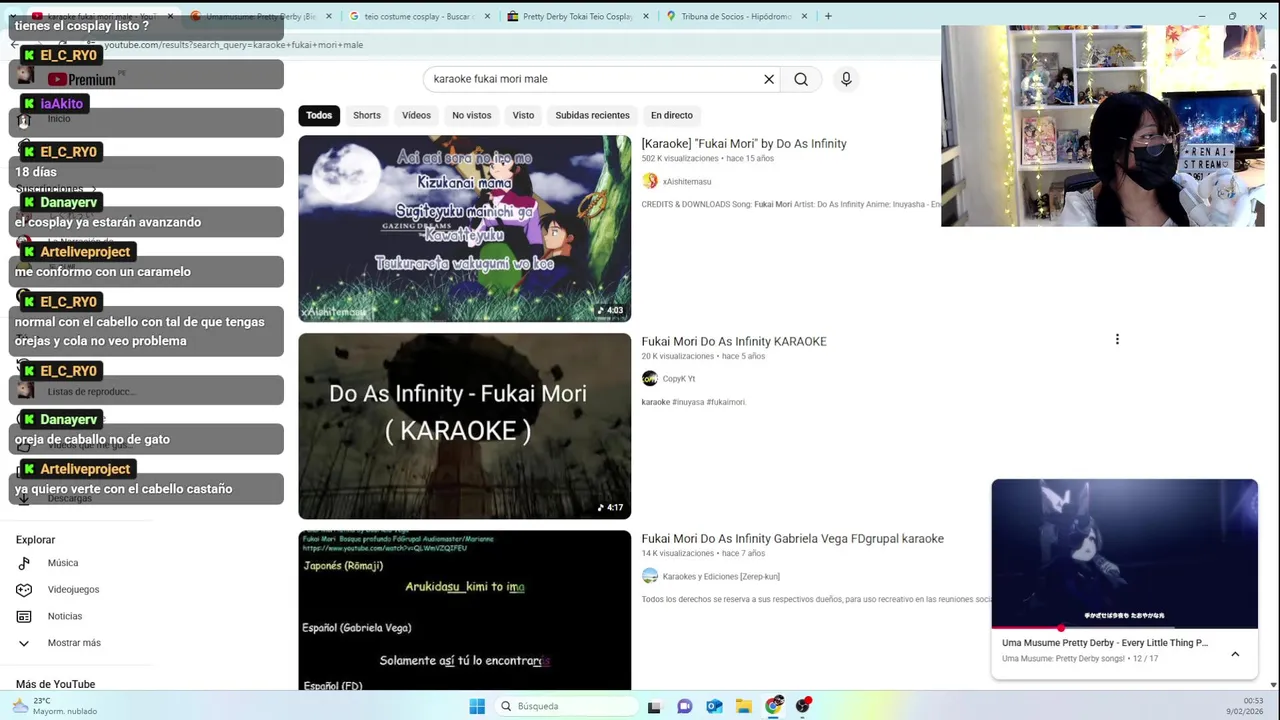Click the Videojuegos sidebar icon
This screenshot has width=1280, height=720.
click(24, 590)
